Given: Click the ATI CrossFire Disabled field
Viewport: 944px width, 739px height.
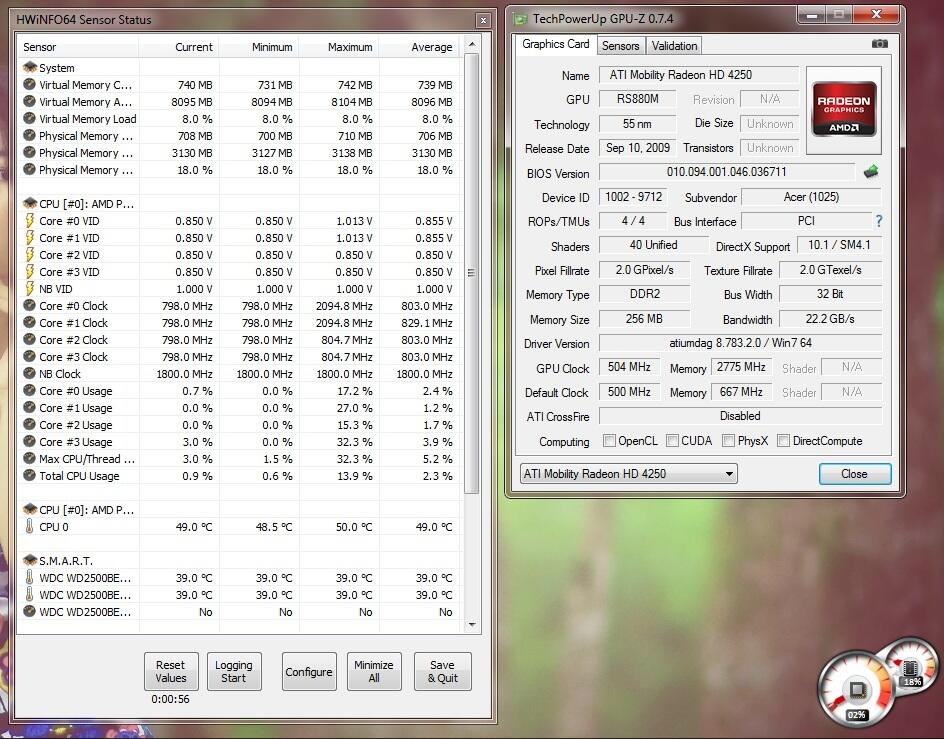Looking at the screenshot, I should (x=741, y=416).
